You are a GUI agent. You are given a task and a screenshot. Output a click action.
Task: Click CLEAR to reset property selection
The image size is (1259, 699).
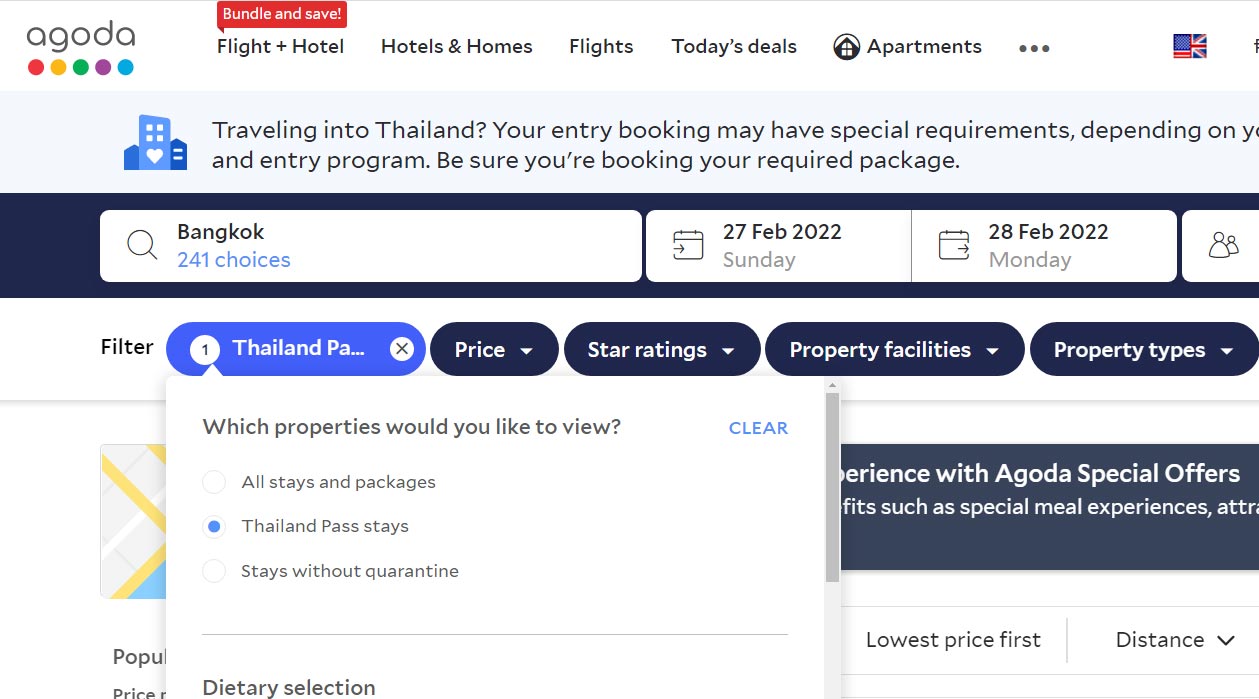coord(757,428)
